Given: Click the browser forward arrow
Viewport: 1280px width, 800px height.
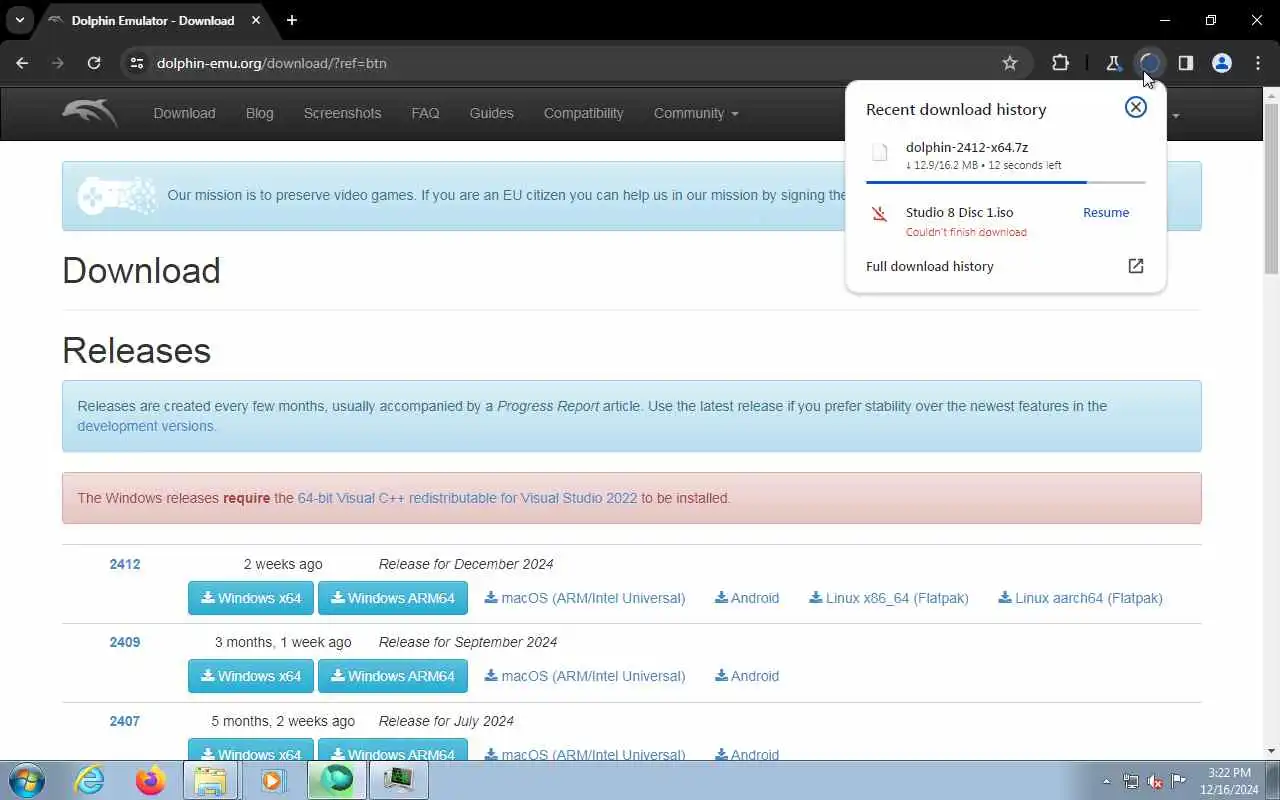Looking at the screenshot, I should [x=58, y=63].
